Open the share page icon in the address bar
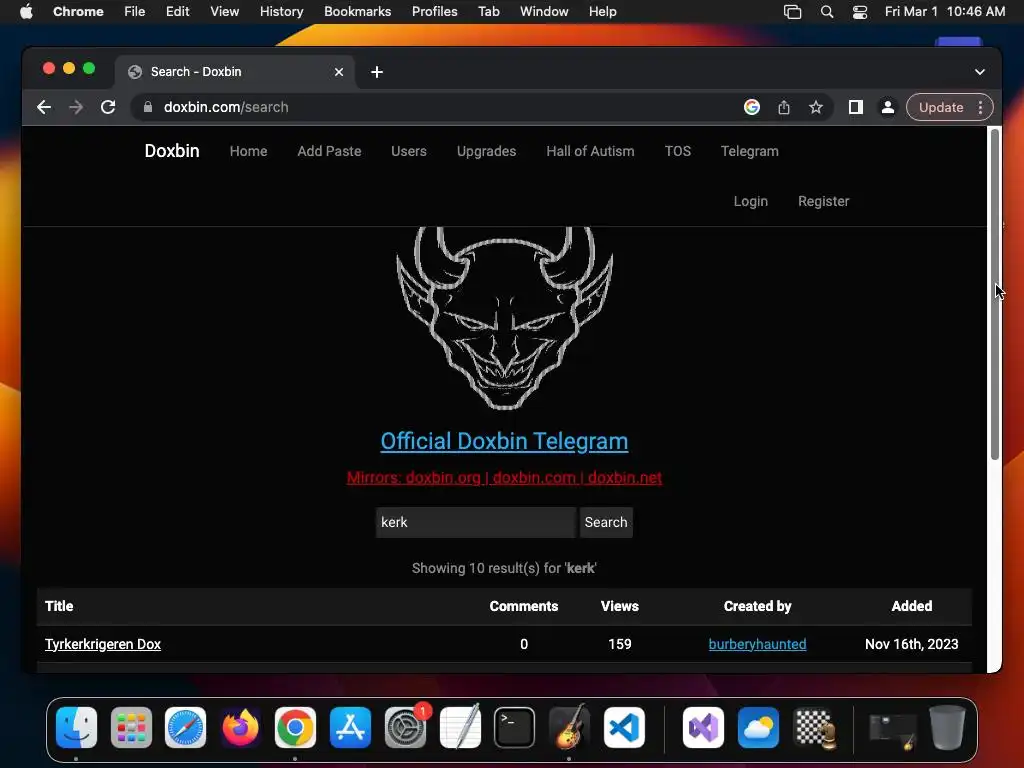The height and width of the screenshot is (768, 1024). (784, 107)
